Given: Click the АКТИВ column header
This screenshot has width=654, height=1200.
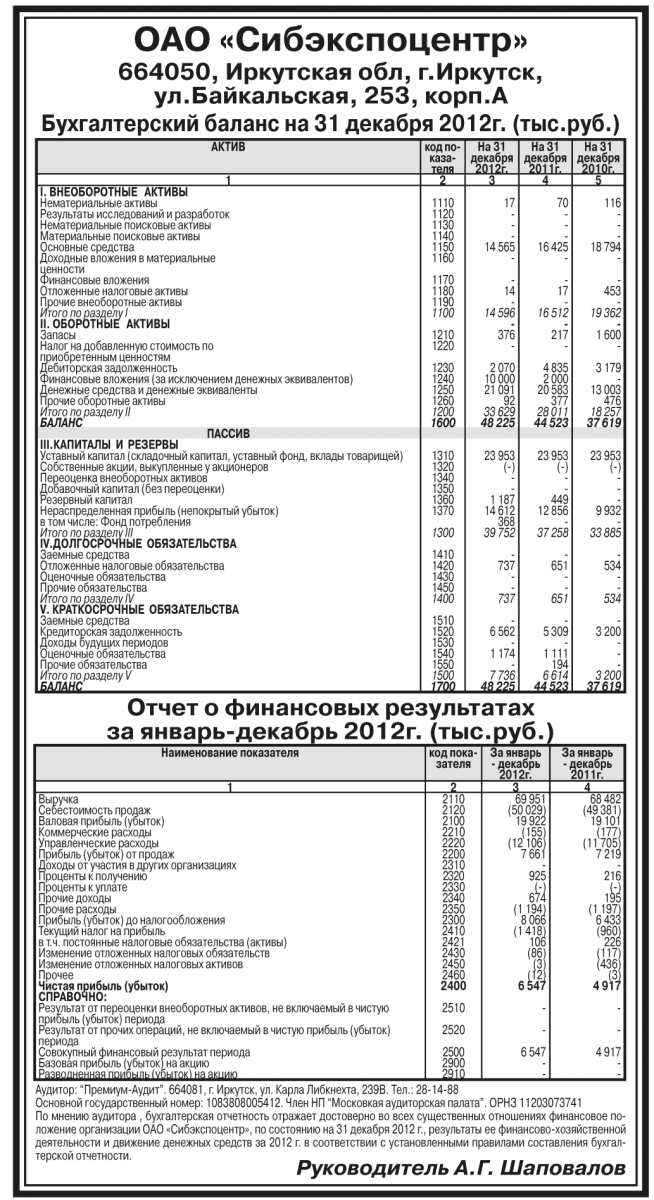Looking at the screenshot, I should (227, 147).
